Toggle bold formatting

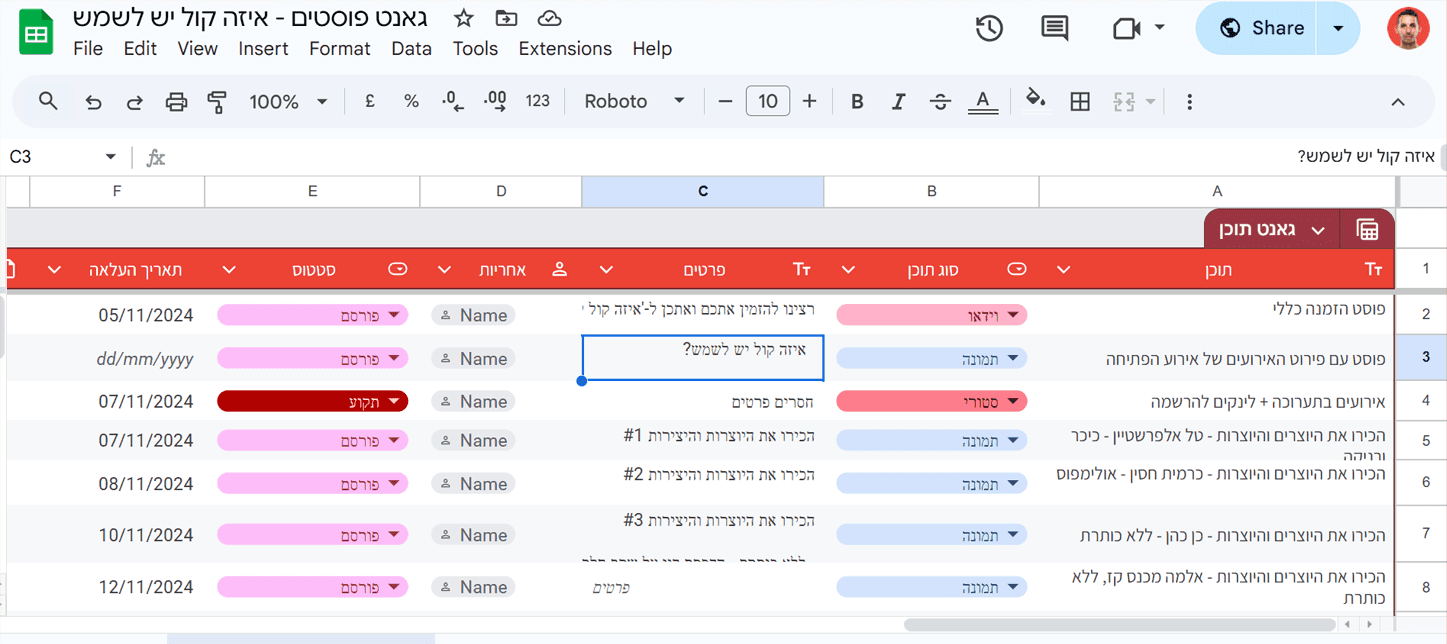(857, 101)
